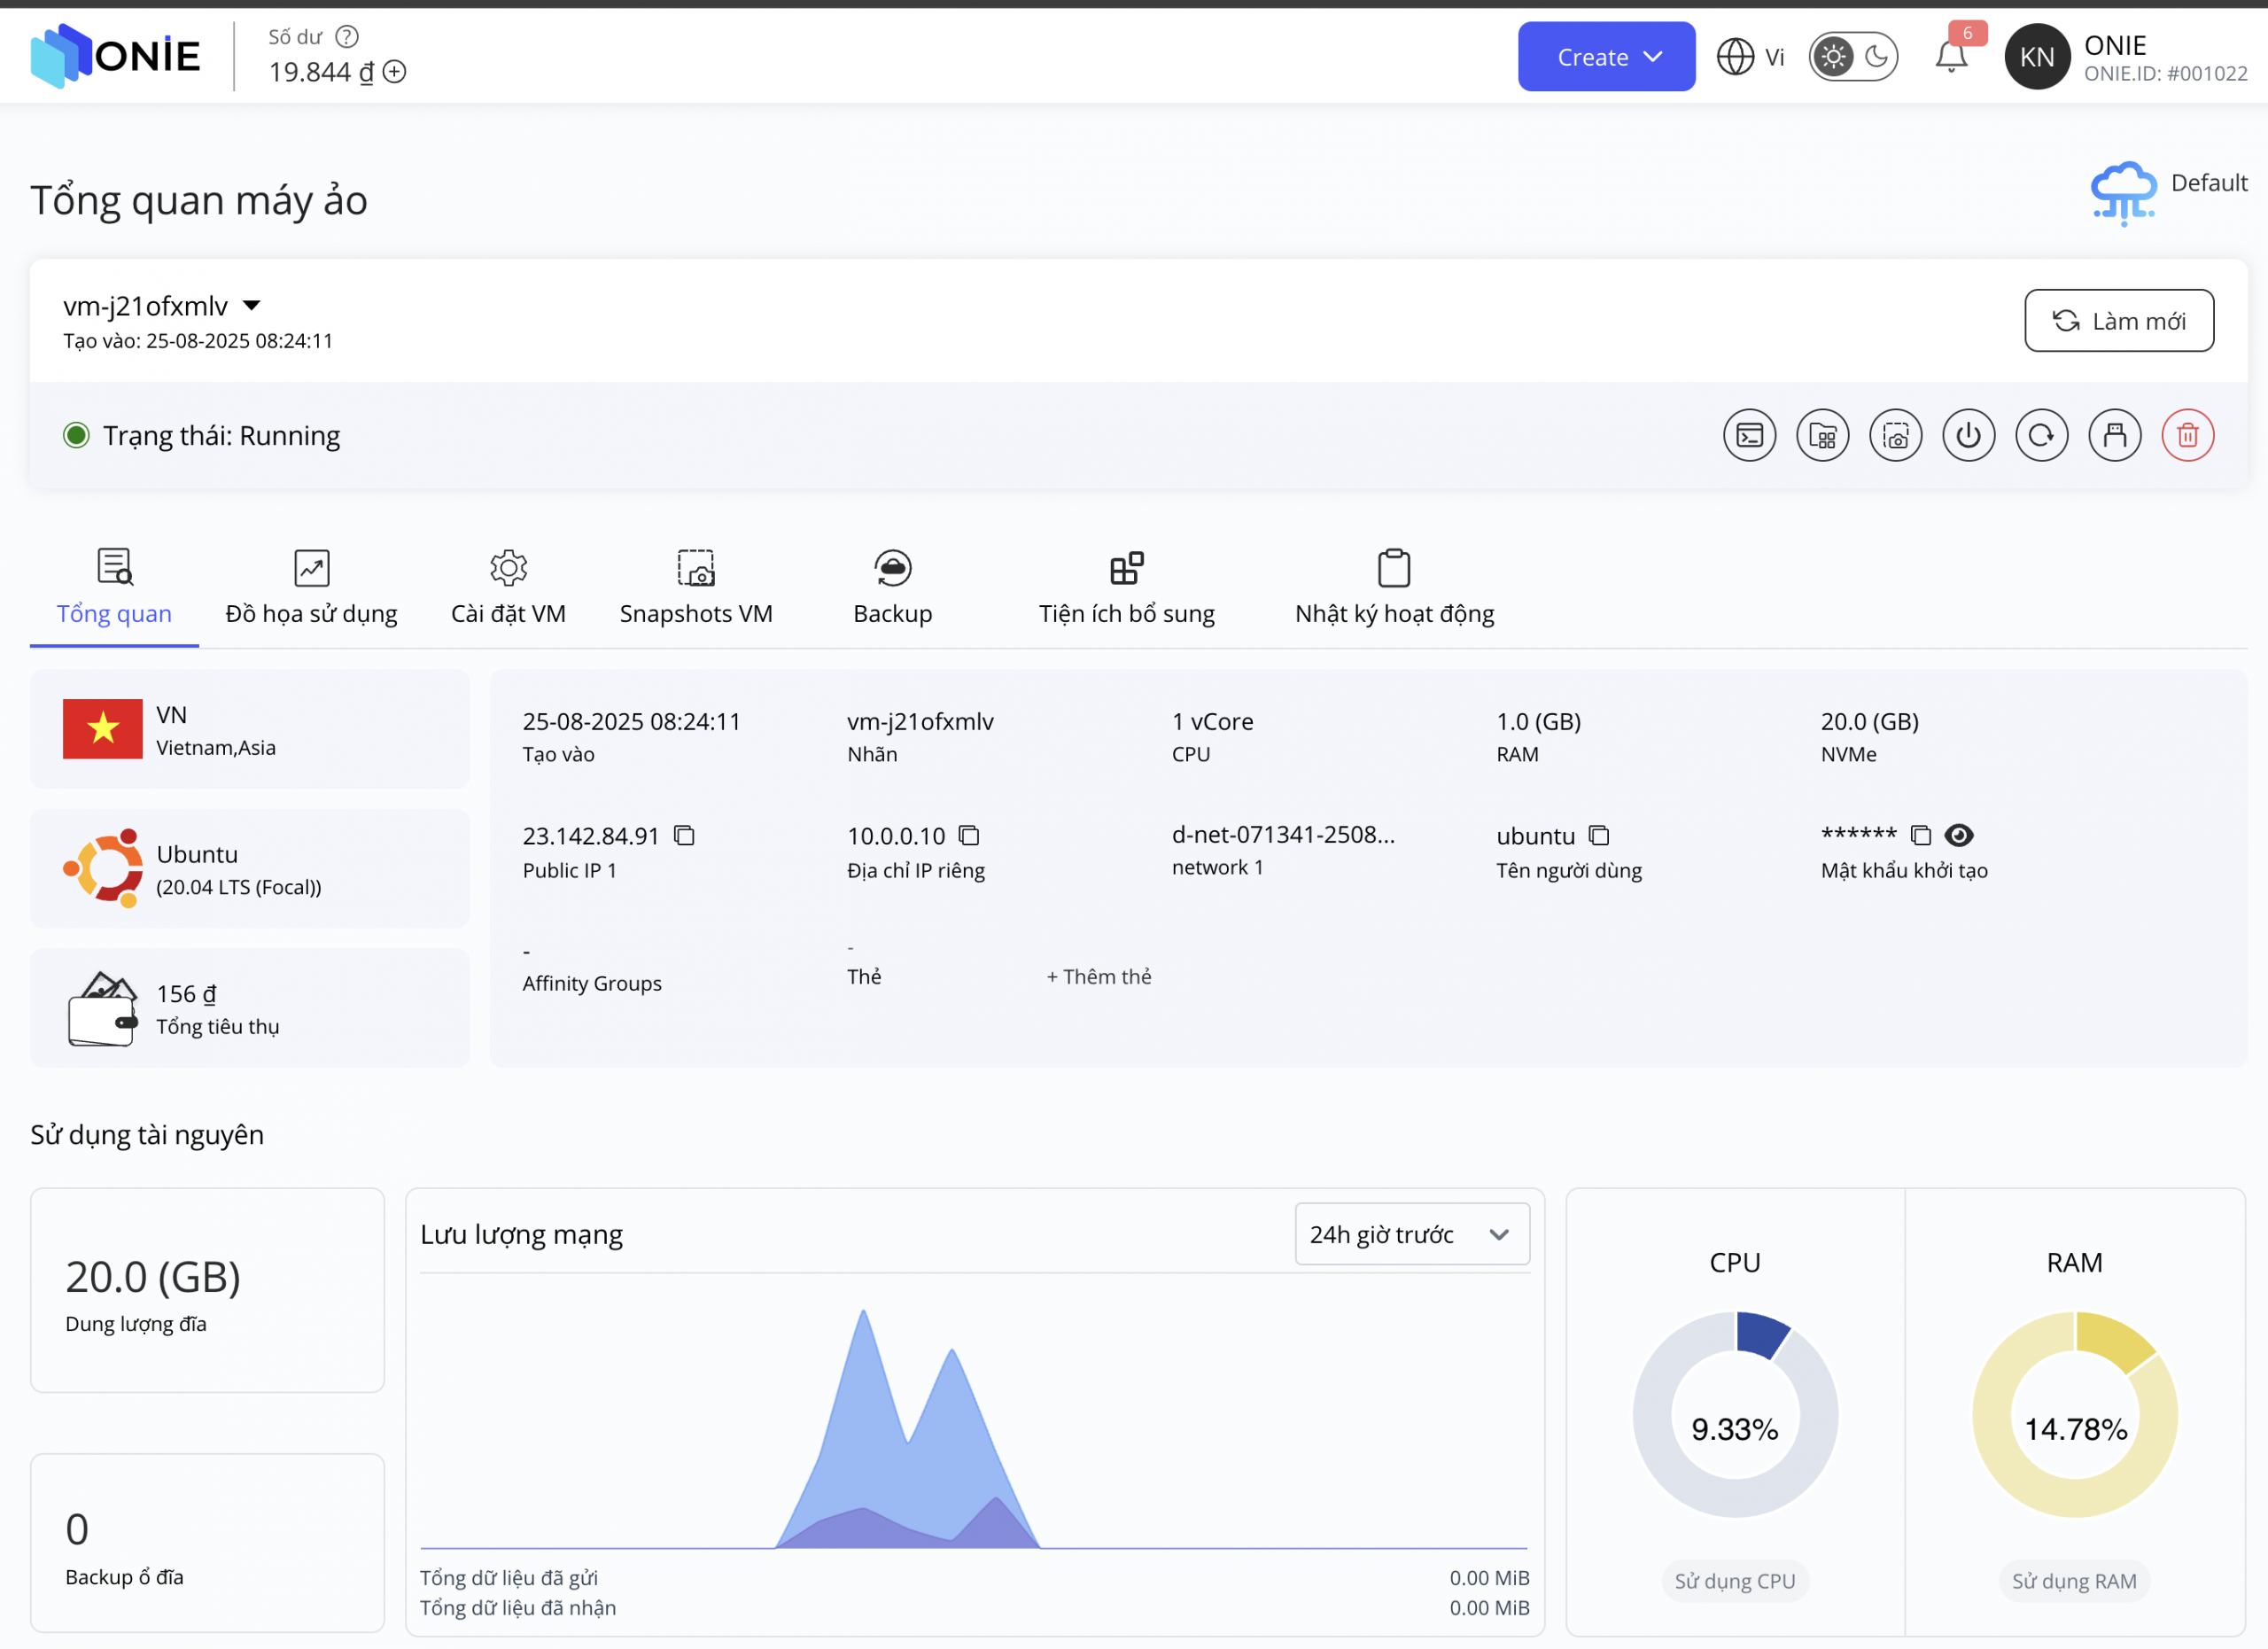Click the ONIE account name
This screenshot has width=2268, height=1649.
[x=2115, y=45]
